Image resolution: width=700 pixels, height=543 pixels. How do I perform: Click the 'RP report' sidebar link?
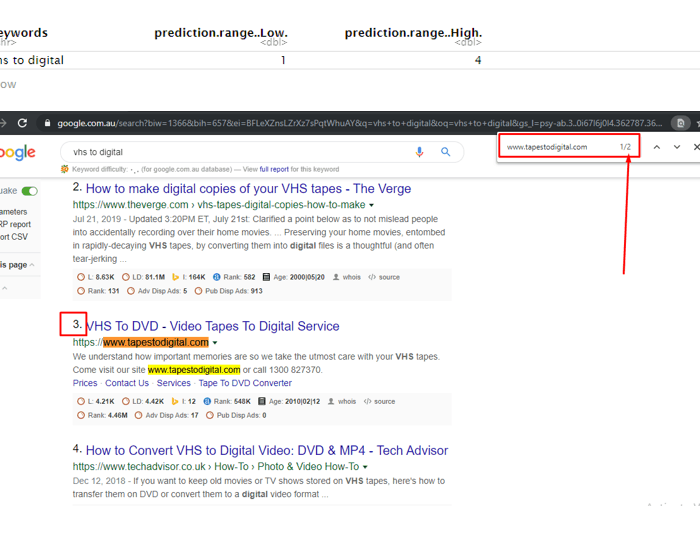click(16, 224)
